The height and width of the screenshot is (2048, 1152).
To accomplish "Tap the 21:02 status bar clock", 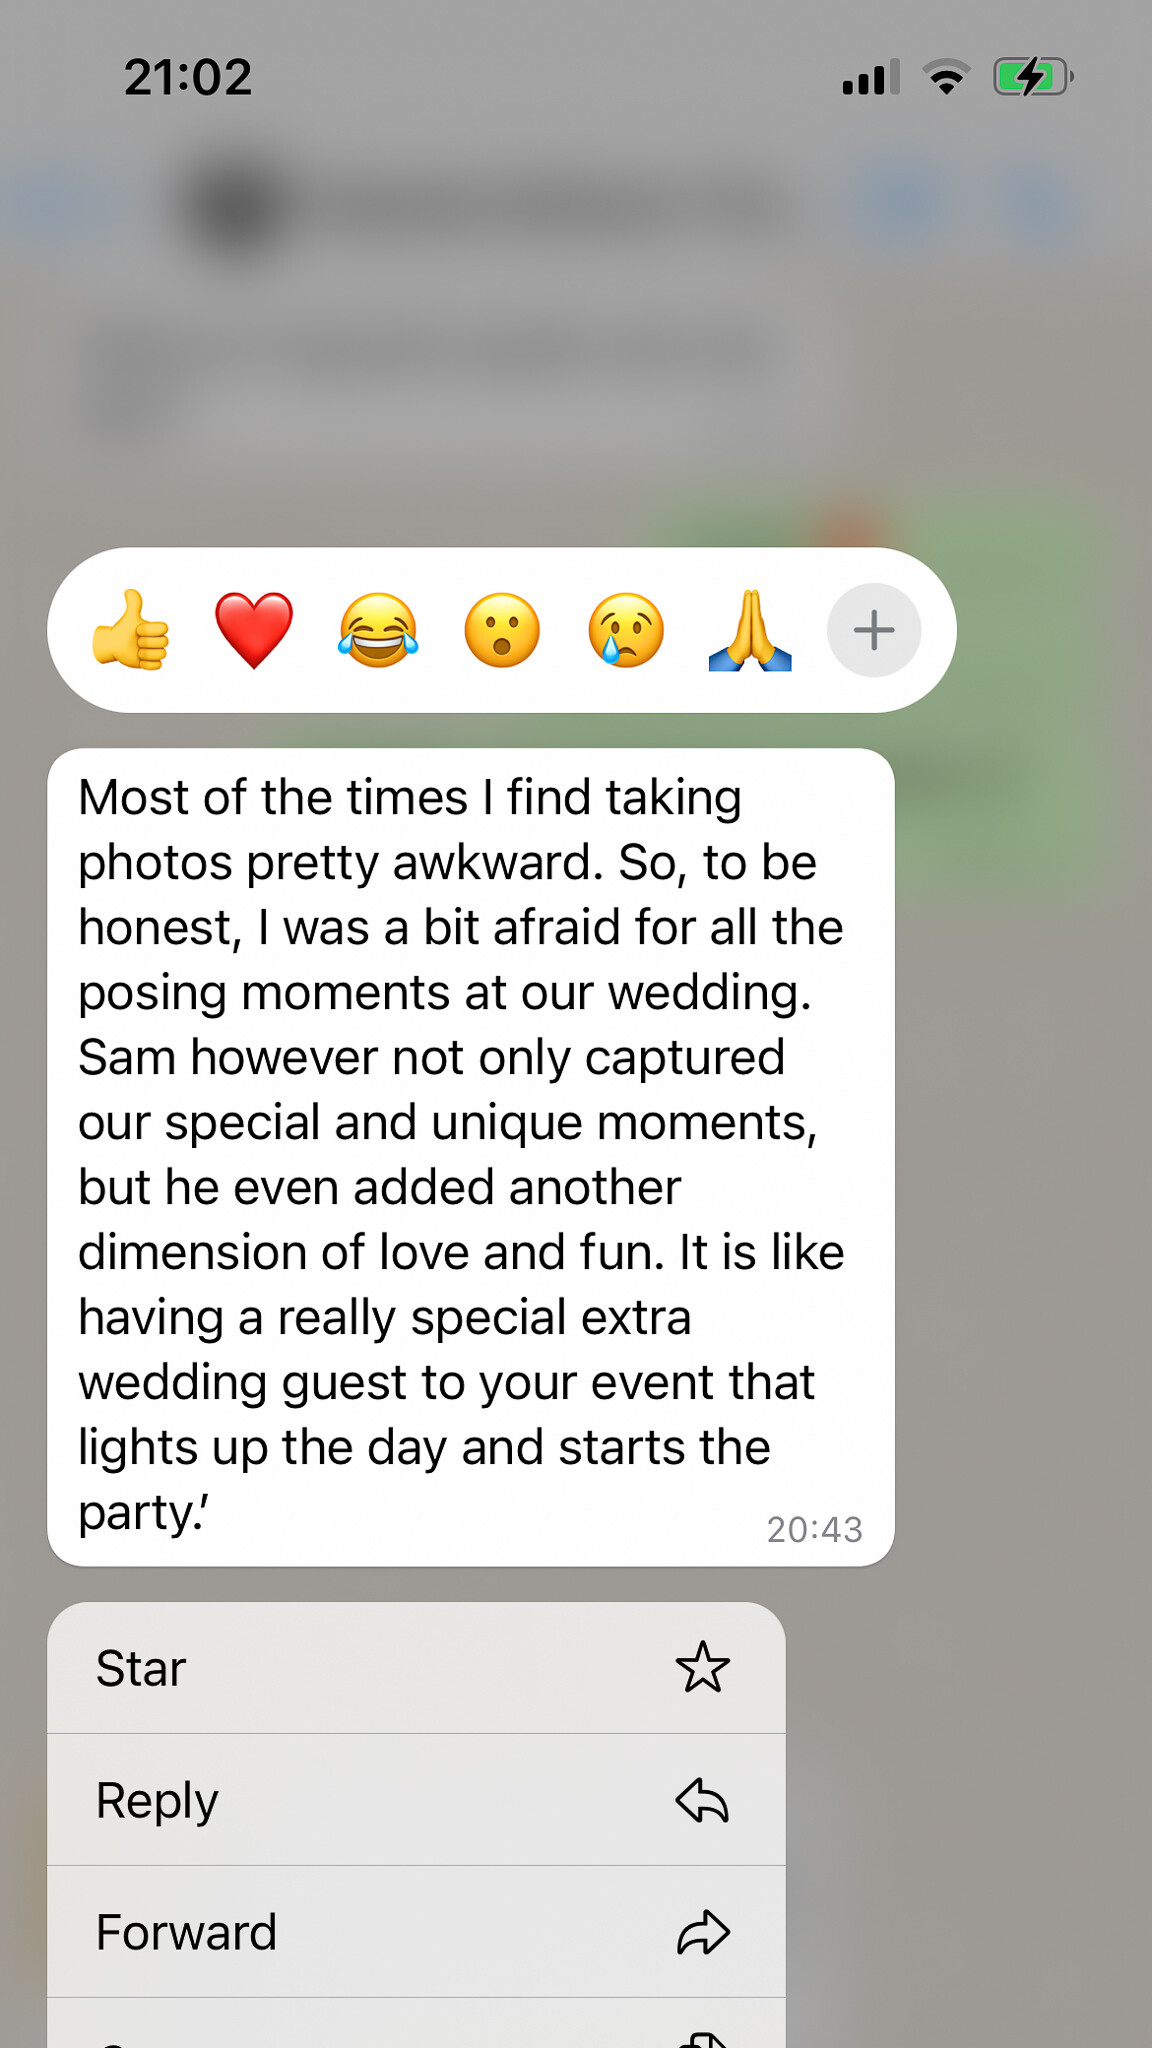I will 188,77.
